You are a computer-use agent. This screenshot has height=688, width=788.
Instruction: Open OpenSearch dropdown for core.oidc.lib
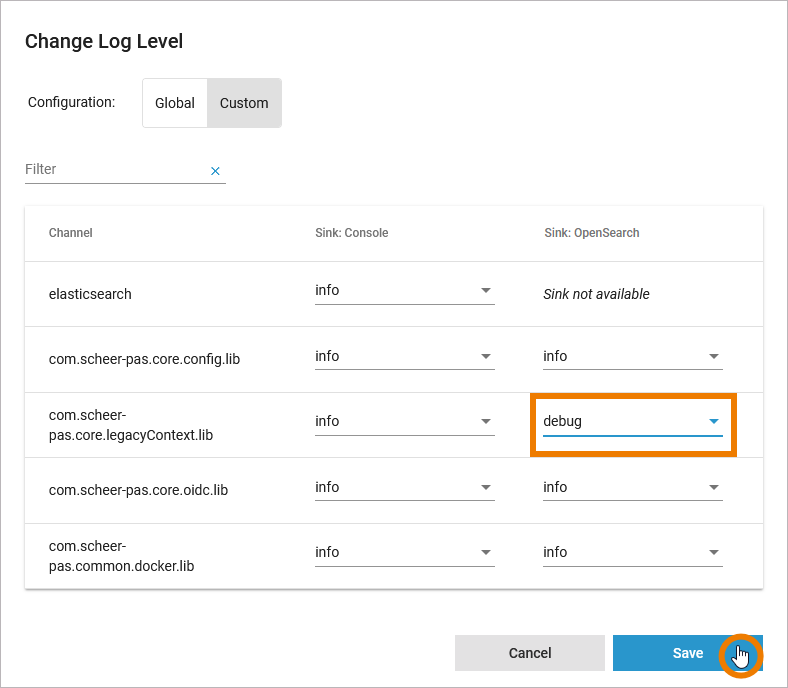632,488
